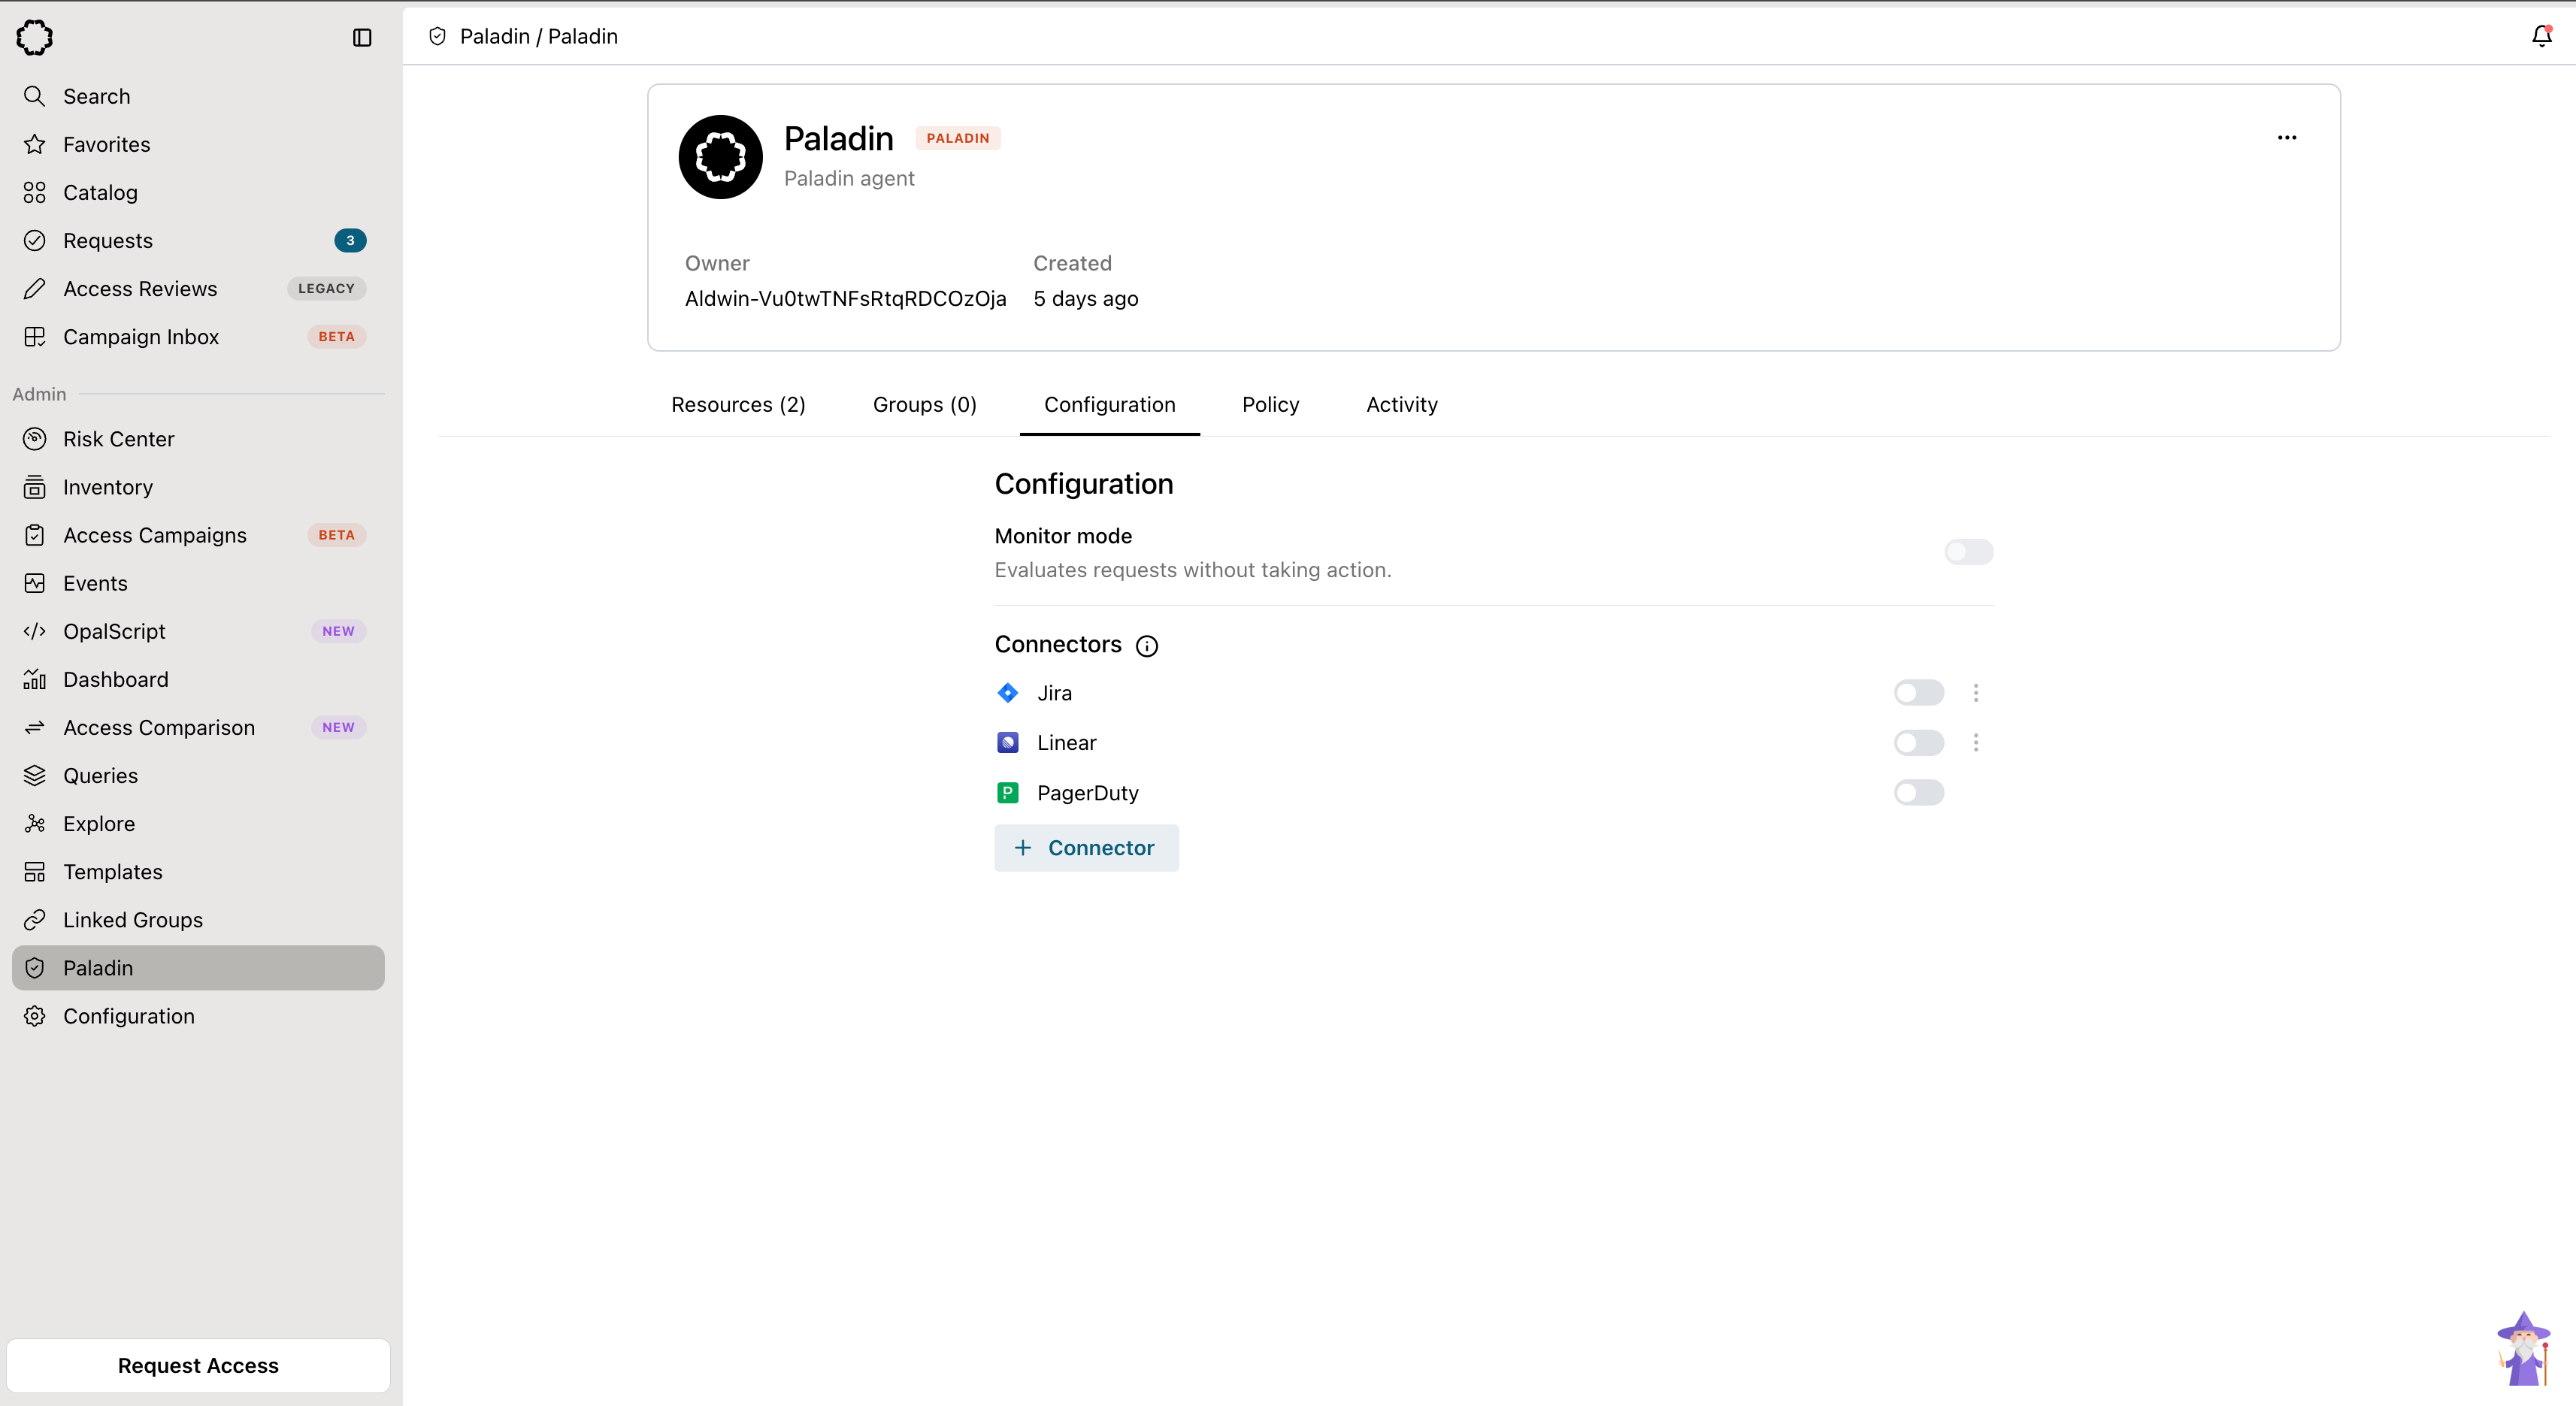Open the Jira connector kebab menu

1976,692
